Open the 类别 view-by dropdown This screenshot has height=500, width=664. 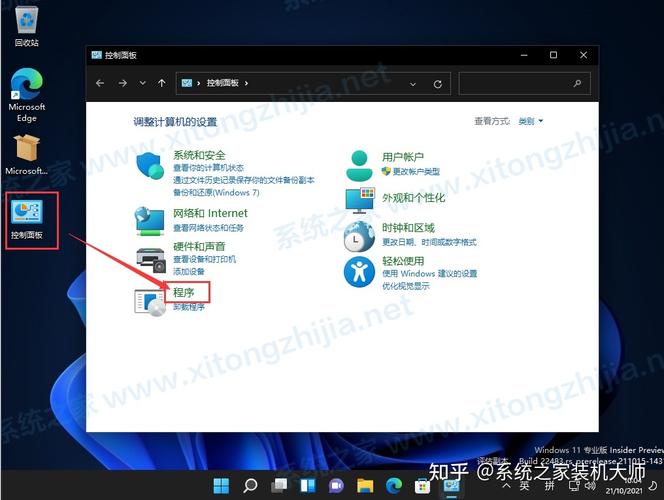(x=531, y=122)
